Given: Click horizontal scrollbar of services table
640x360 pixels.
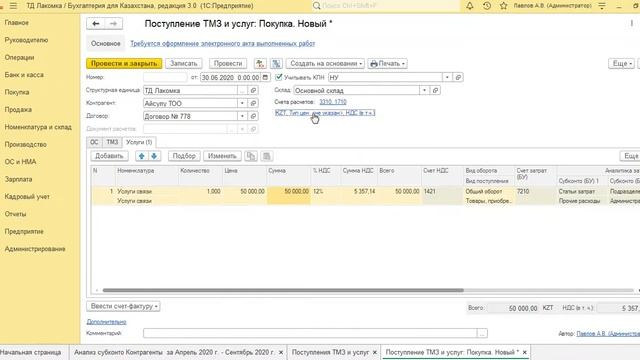Looking at the screenshot, I should [283, 290].
